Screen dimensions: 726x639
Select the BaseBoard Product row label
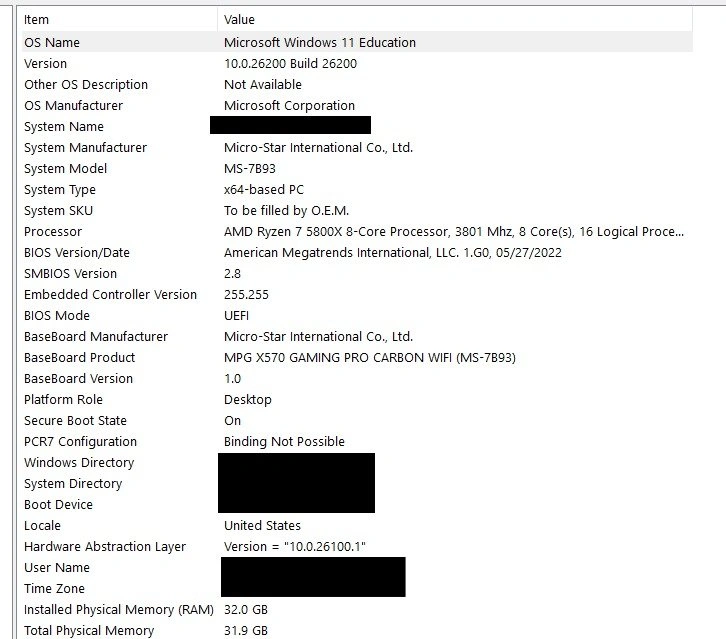coord(80,357)
